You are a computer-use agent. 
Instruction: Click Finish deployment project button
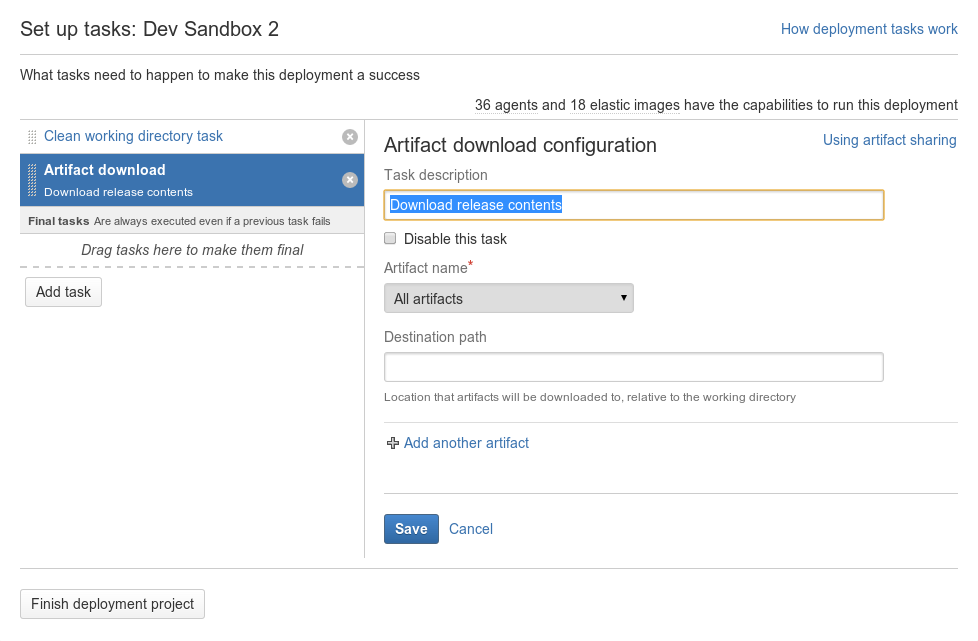click(112, 604)
